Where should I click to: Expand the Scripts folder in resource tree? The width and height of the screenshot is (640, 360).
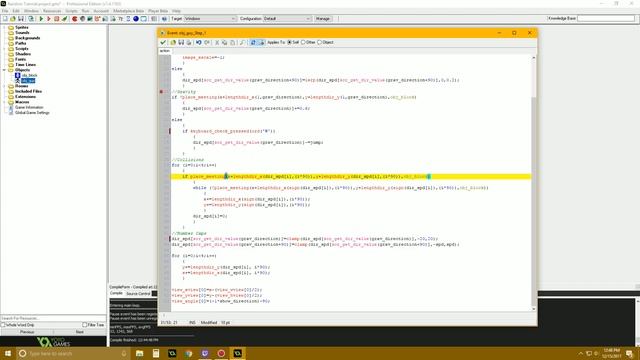[x=4, y=49]
